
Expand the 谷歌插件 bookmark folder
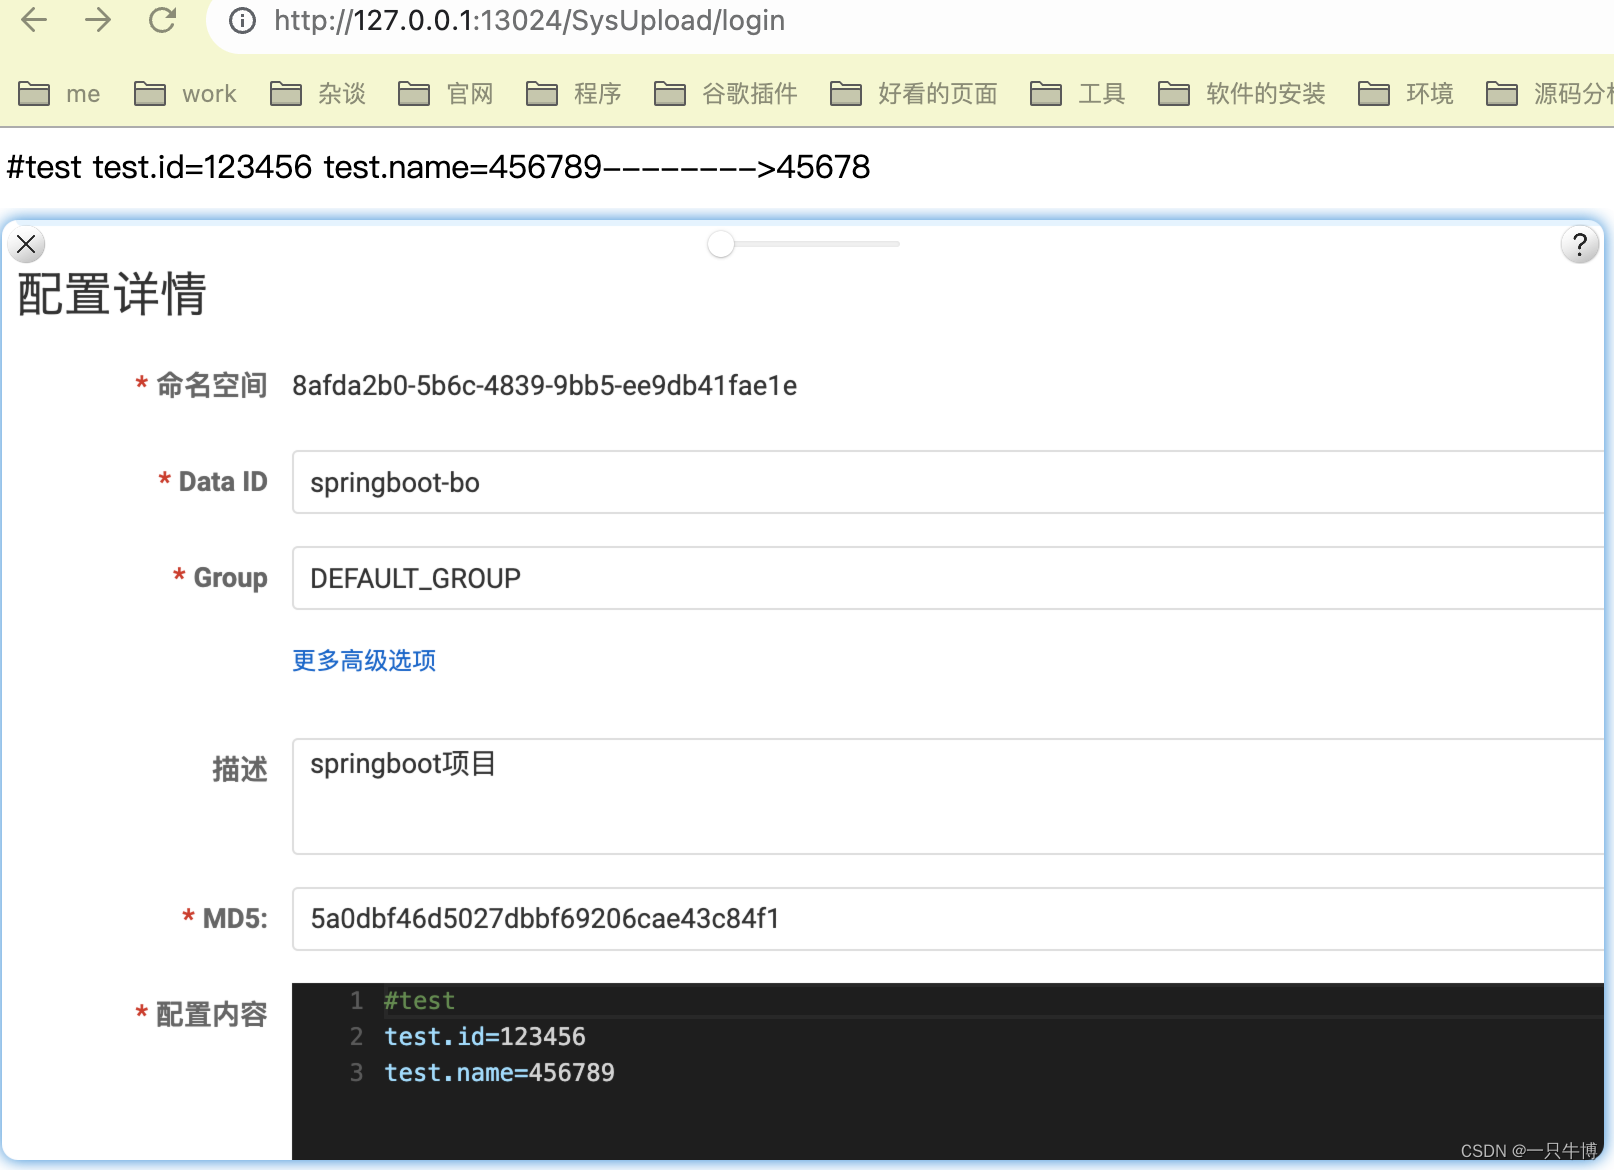(726, 94)
